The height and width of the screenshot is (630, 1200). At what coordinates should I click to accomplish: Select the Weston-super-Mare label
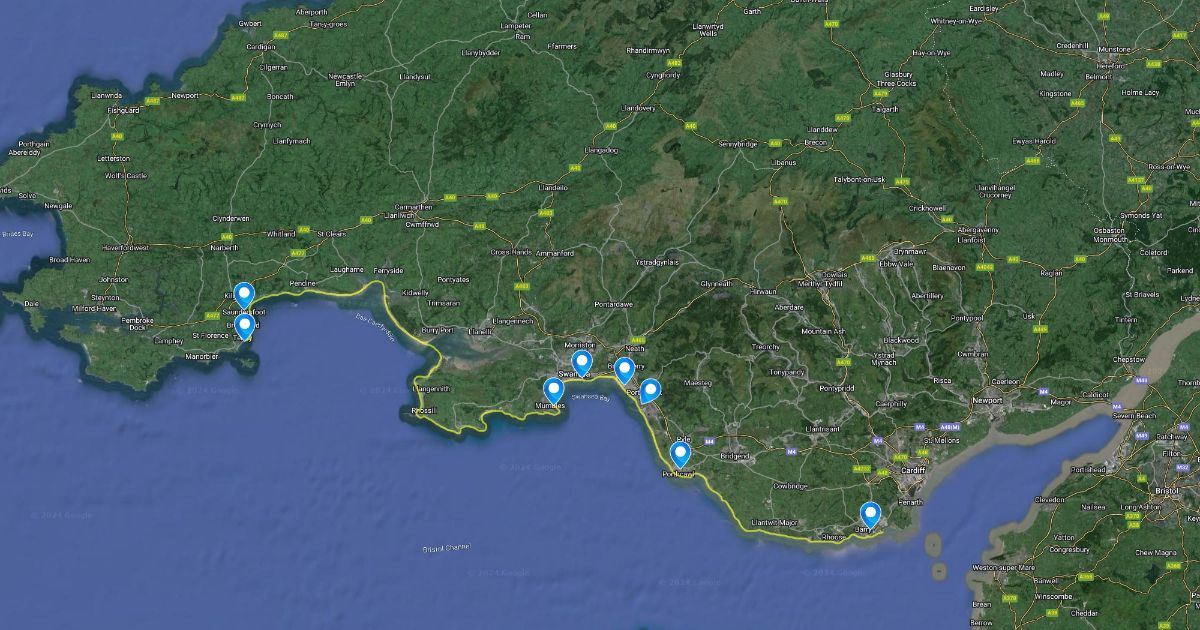1001,567
